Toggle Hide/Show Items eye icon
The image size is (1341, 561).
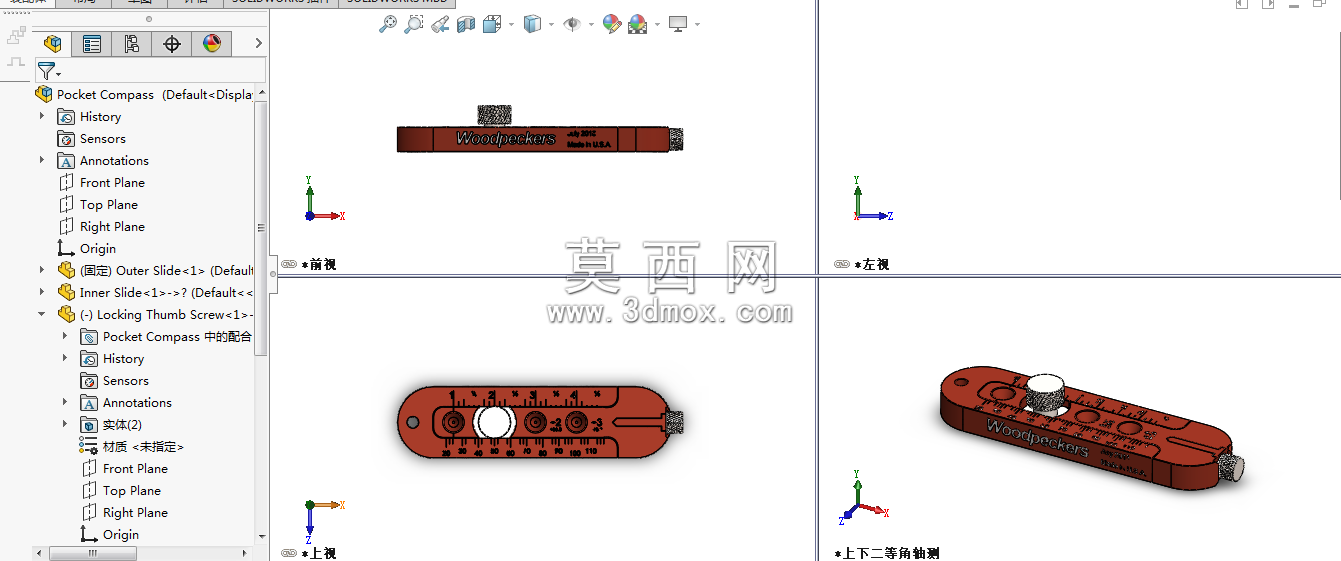tap(572, 24)
